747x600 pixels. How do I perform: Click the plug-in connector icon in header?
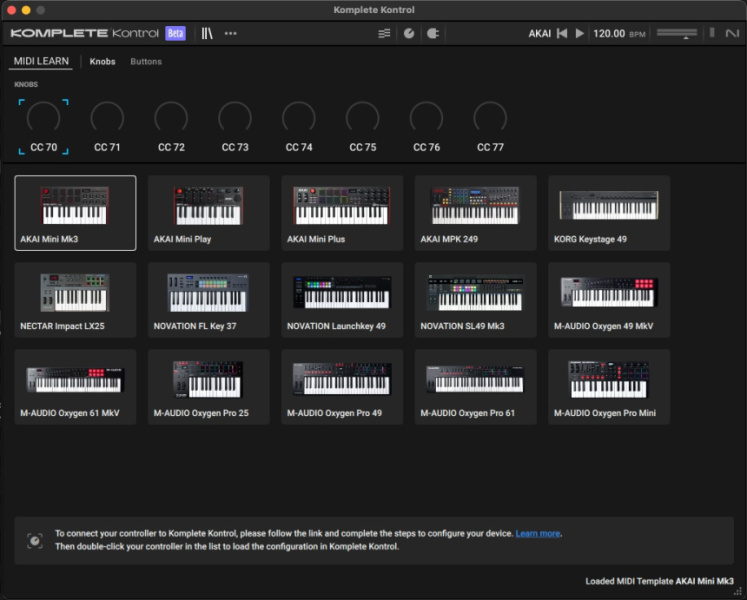pyautogui.click(x=433, y=33)
